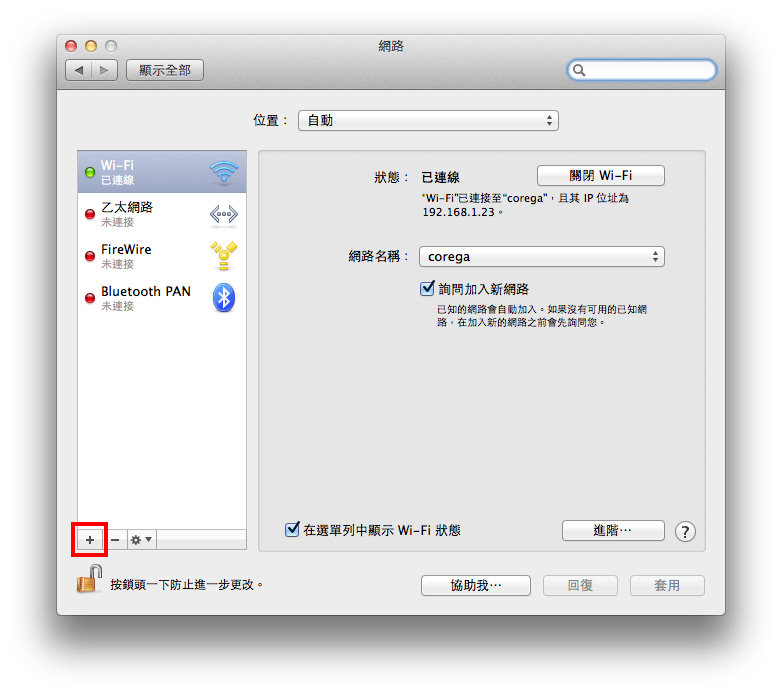The image size is (782, 694).
Task: Open the help question mark button
Action: pyautogui.click(x=685, y=531)
